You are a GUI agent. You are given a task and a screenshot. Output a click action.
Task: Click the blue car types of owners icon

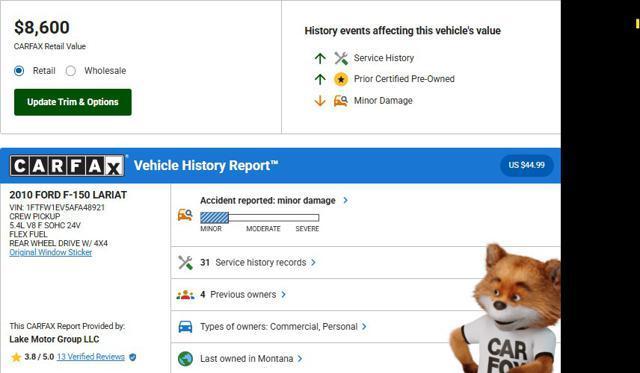point(185,326)
